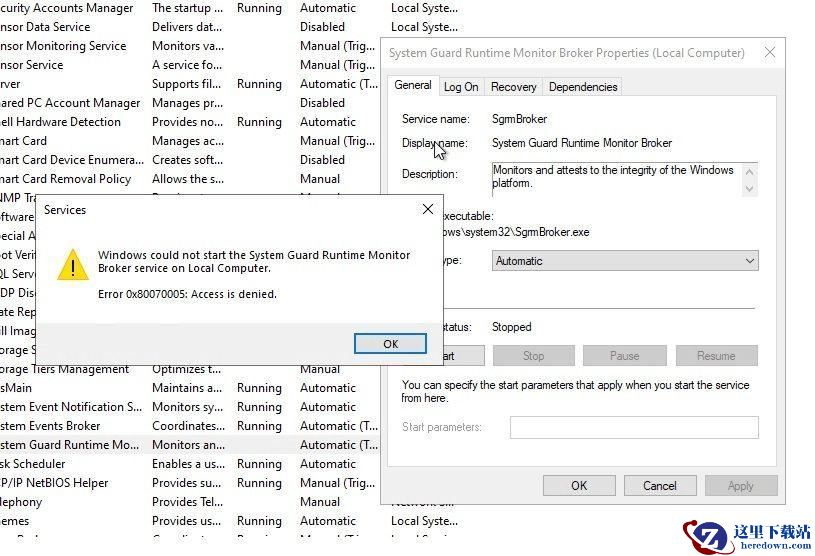Image resolution: width=815 pixels, height=556 pixels.
Task: Open the Automatic startup type dropdown
Action: point(625,261)
